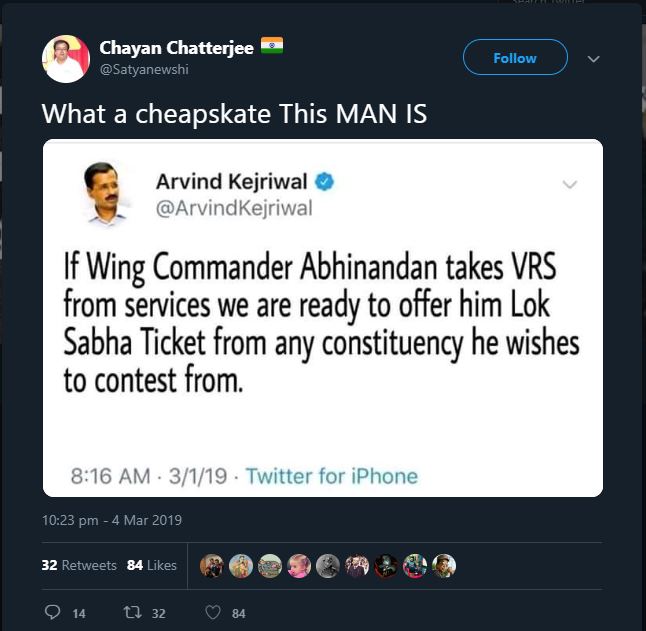Image resolution: width=646 pixels, height=631 pixels.
Task: Click Arvind Kejriwal's verified badge icon
Action: (x=325, y=182)
